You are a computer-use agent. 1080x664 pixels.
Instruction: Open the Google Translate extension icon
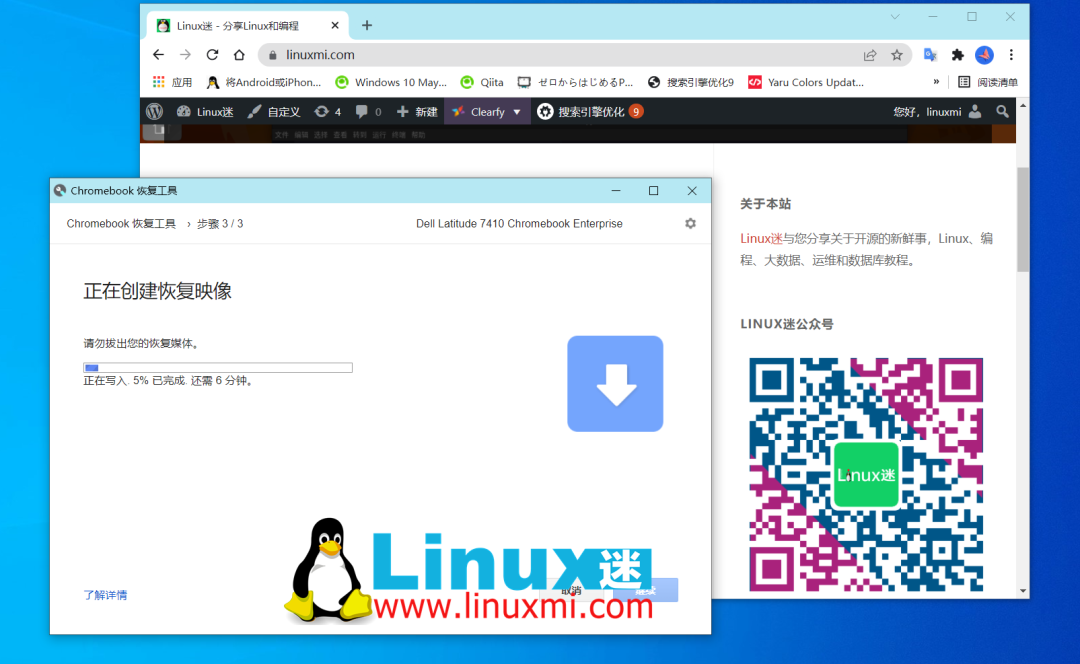coord(930,55)
